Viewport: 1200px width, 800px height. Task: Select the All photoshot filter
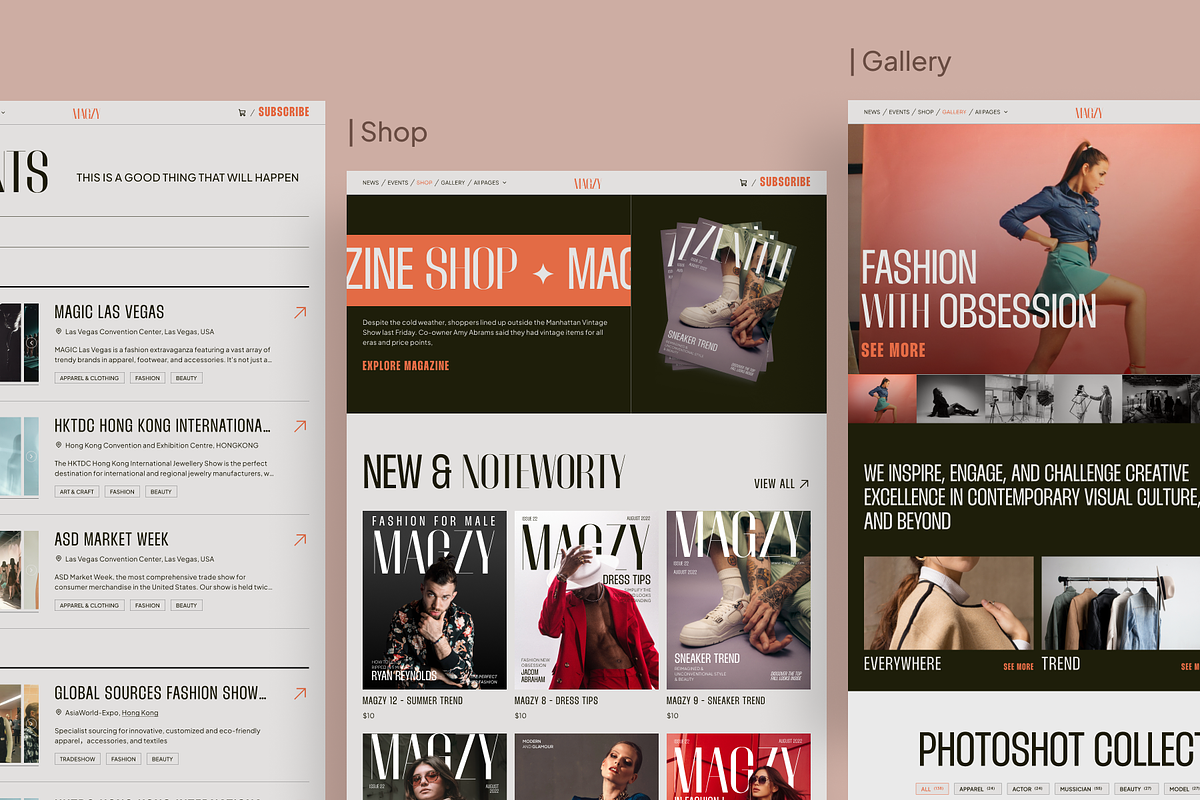click(932, 789)
